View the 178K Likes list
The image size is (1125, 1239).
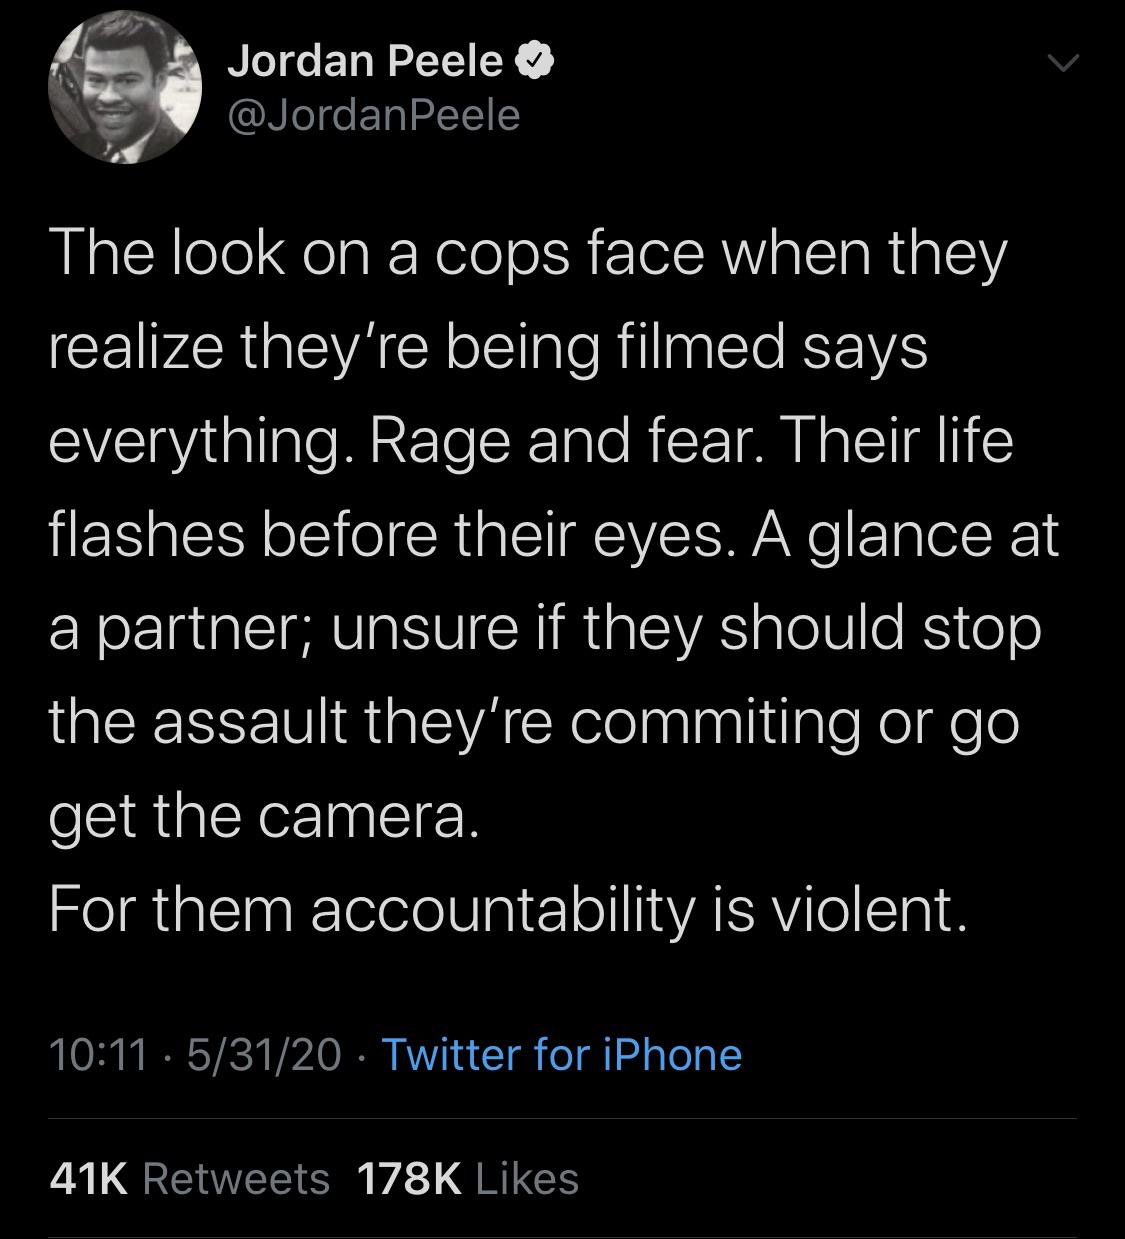click(x=467, y=1179)
